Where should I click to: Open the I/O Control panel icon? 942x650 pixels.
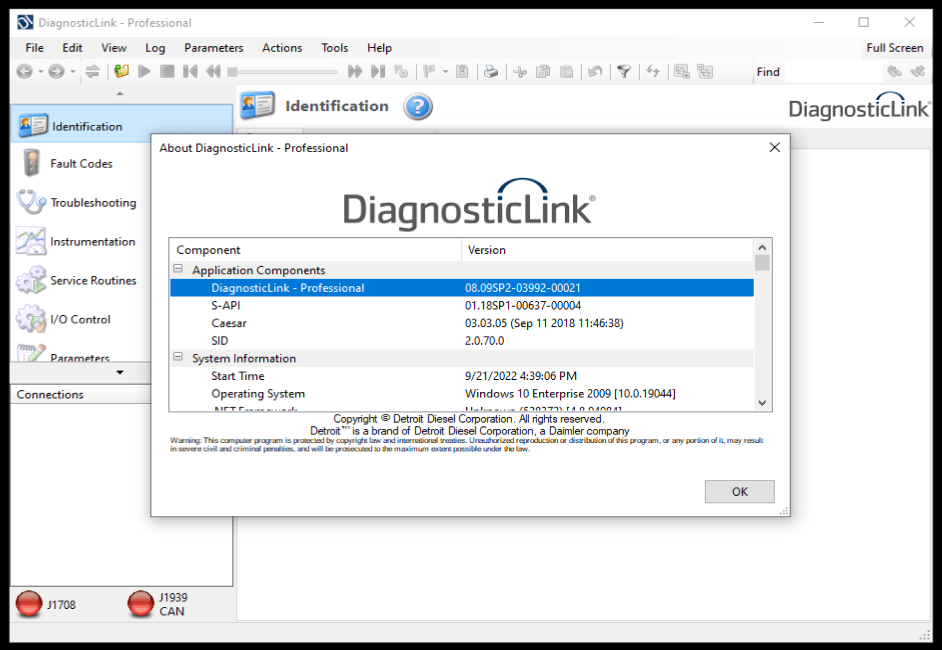pyautogui.click(x=31, y=320)
